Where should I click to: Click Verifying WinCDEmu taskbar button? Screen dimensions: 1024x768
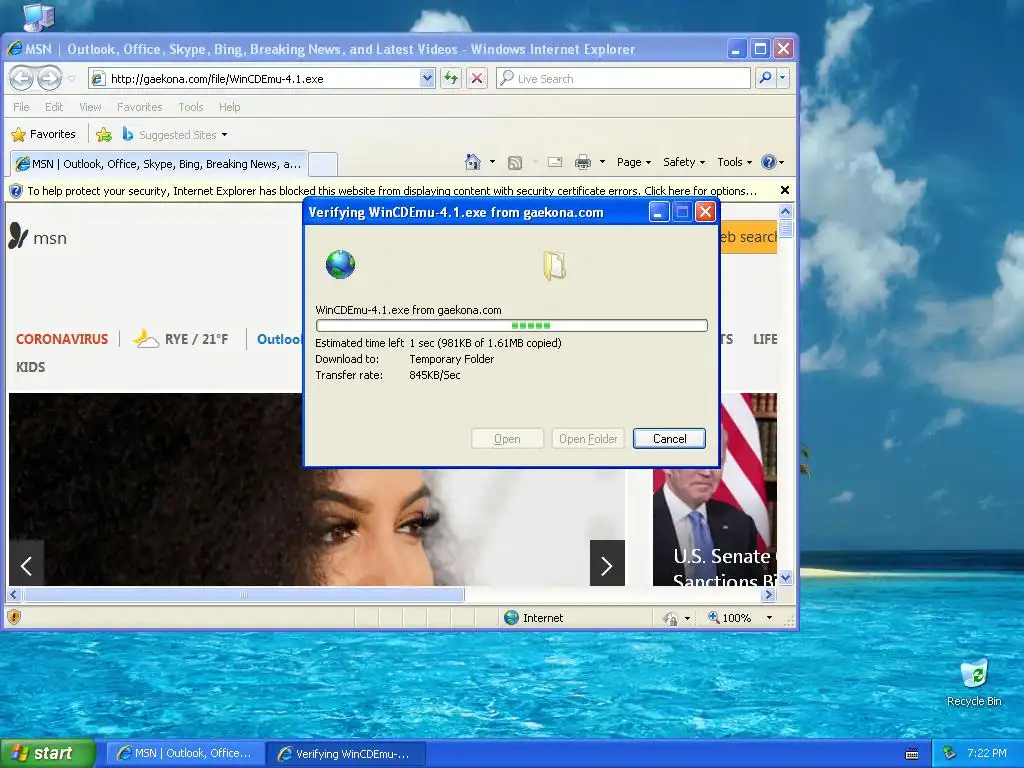point(346,754)
